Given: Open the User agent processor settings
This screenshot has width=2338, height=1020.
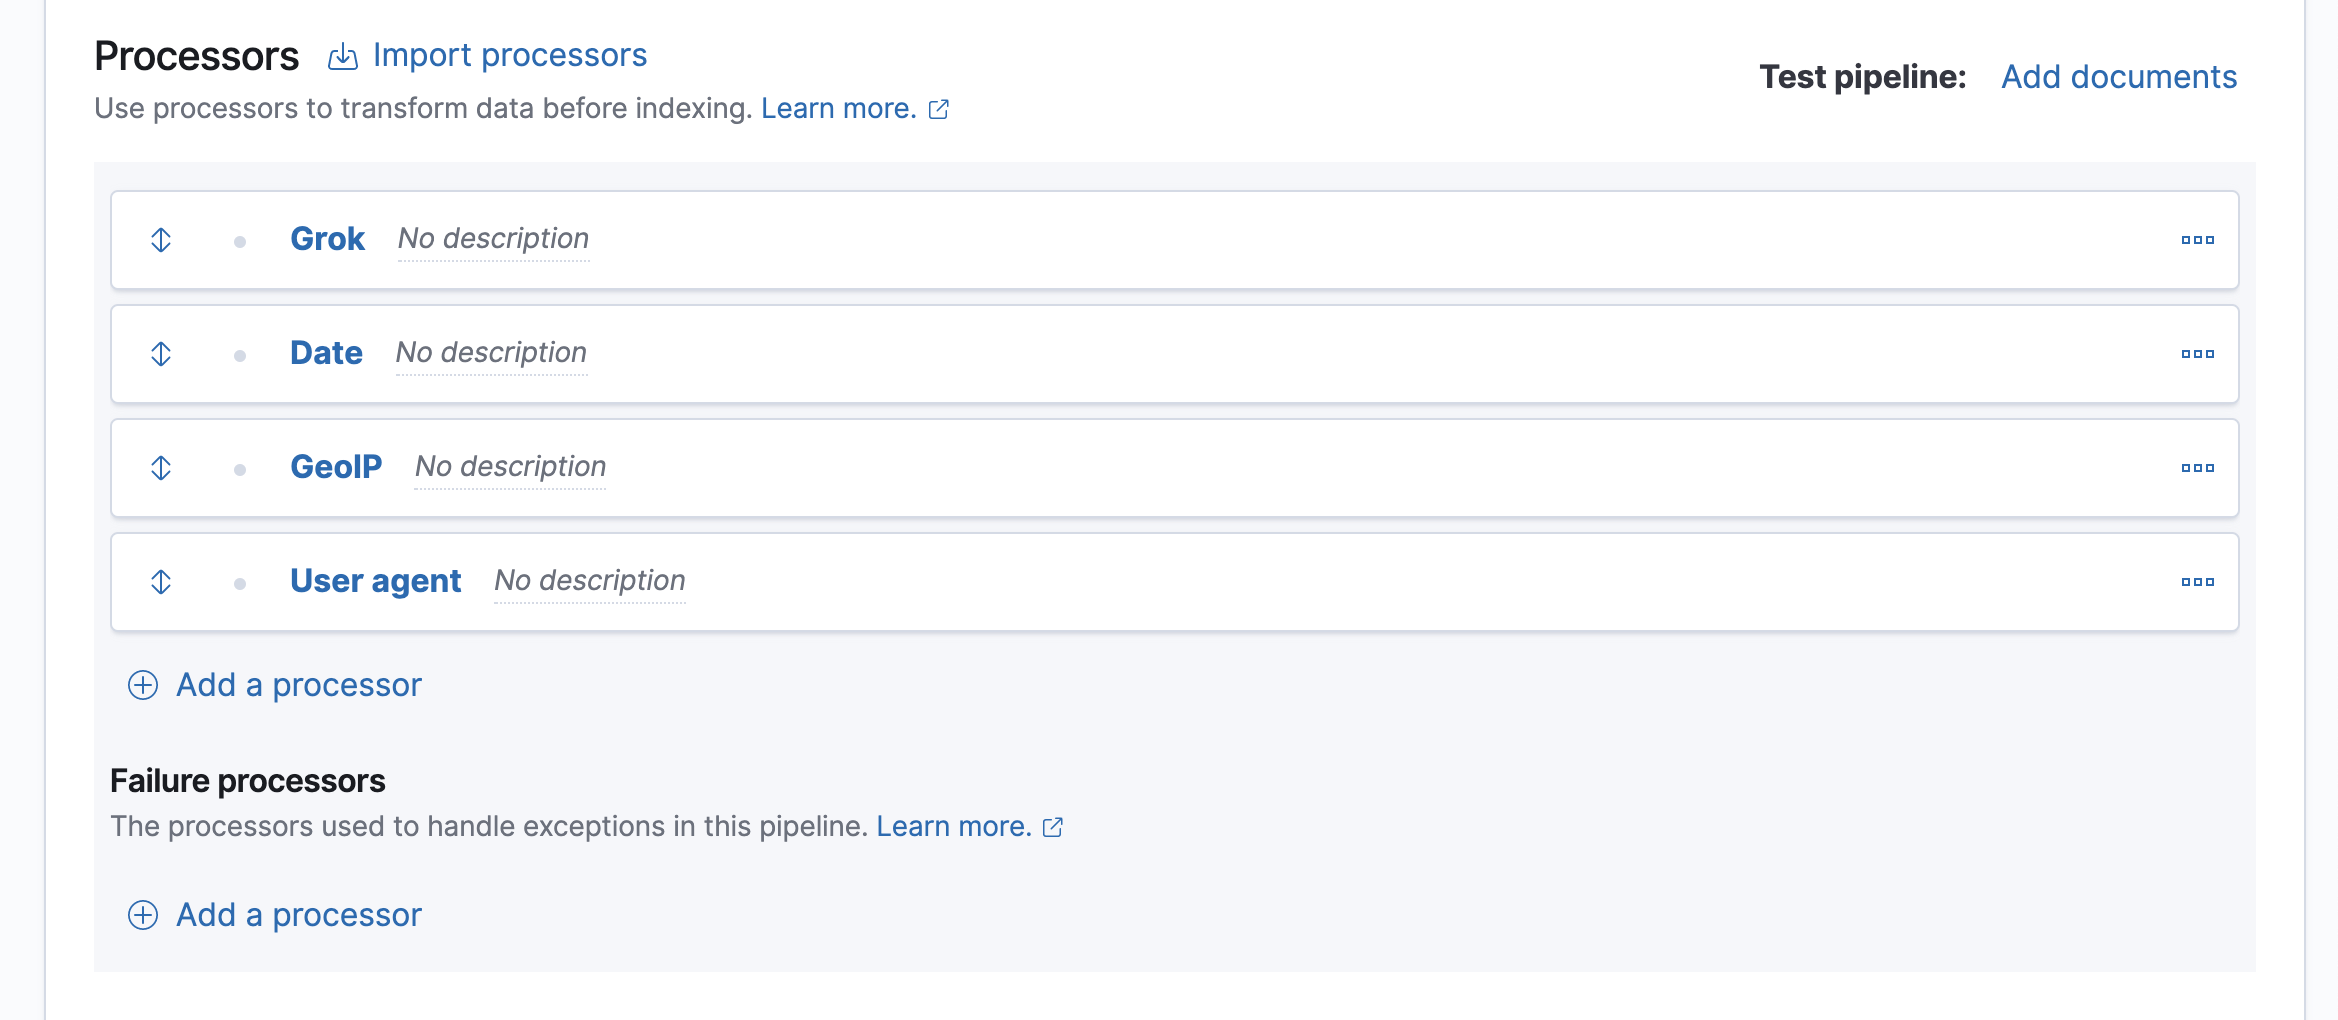Looking at the screenshot, I should tap(375, 581).
